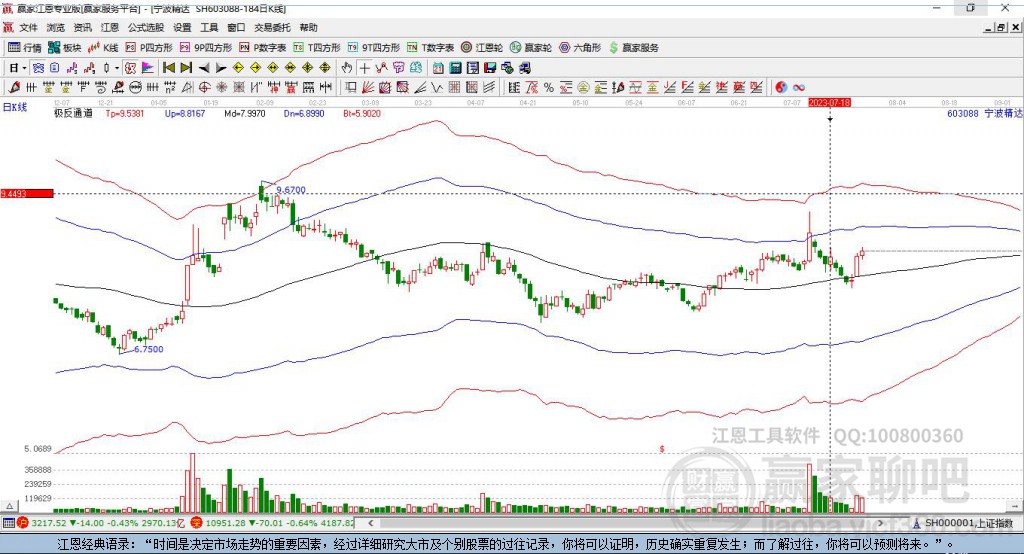Screen dimensions: 1024x554
Task: Open the 六角形 hexagon tool
Action: point(580,48)
